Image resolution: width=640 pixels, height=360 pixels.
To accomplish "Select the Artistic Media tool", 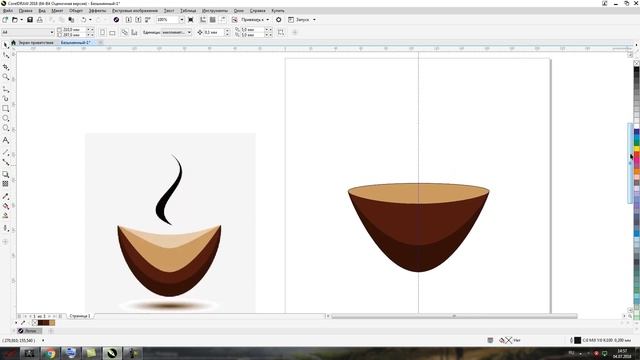I will coord(5,98).
